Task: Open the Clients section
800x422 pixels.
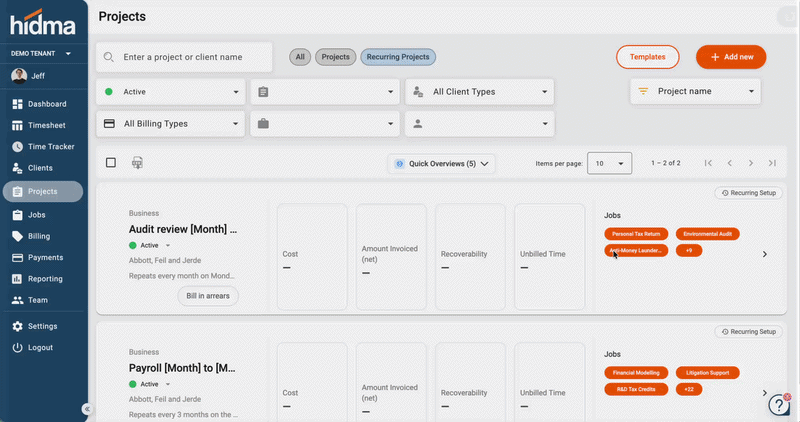Action: point(40,168)
